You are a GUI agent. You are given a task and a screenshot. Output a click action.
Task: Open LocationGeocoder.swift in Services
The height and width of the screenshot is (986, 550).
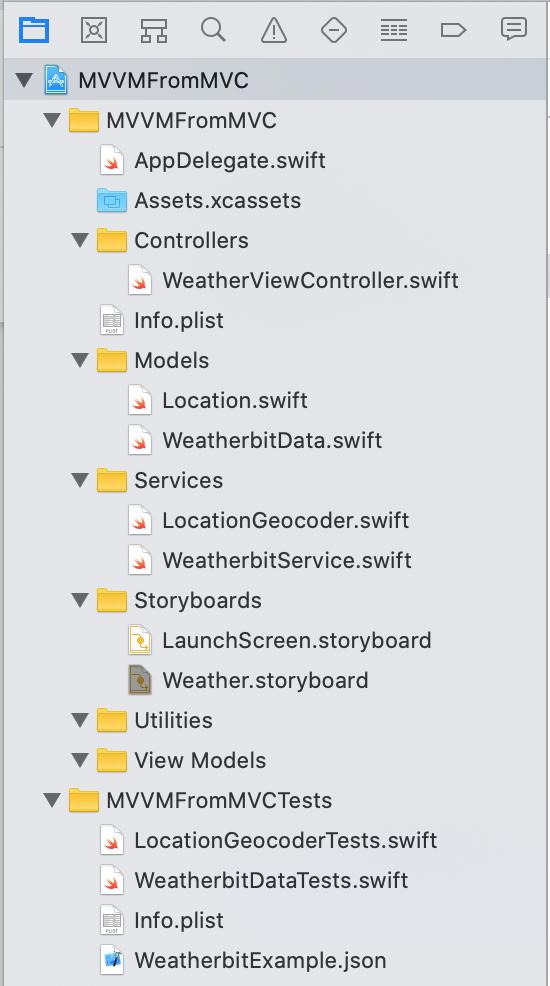(x=268, y=521)
